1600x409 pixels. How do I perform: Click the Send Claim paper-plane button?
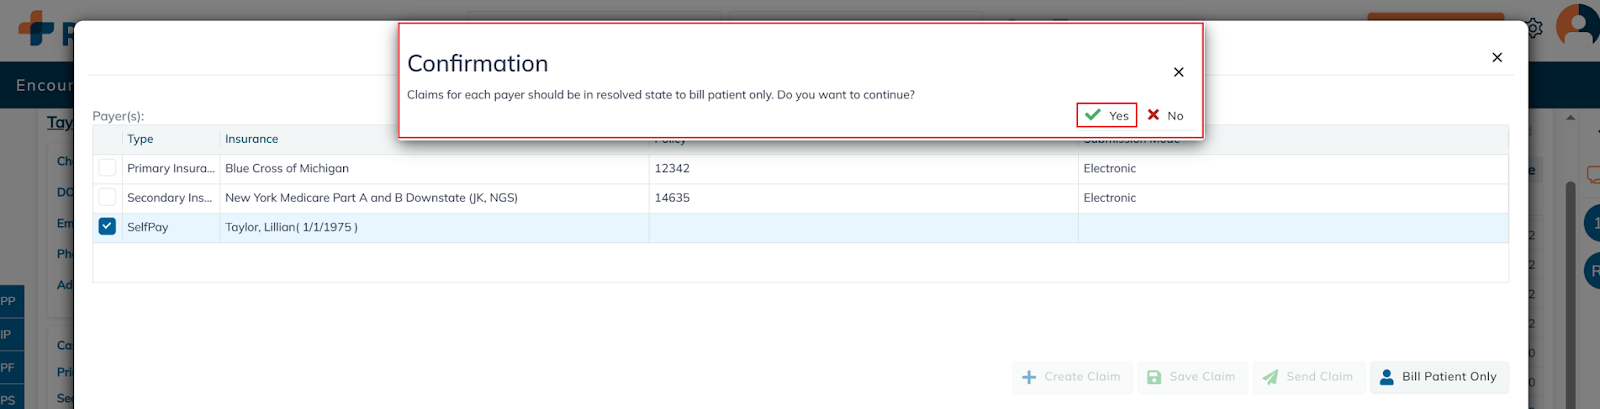coord(1307,377)
